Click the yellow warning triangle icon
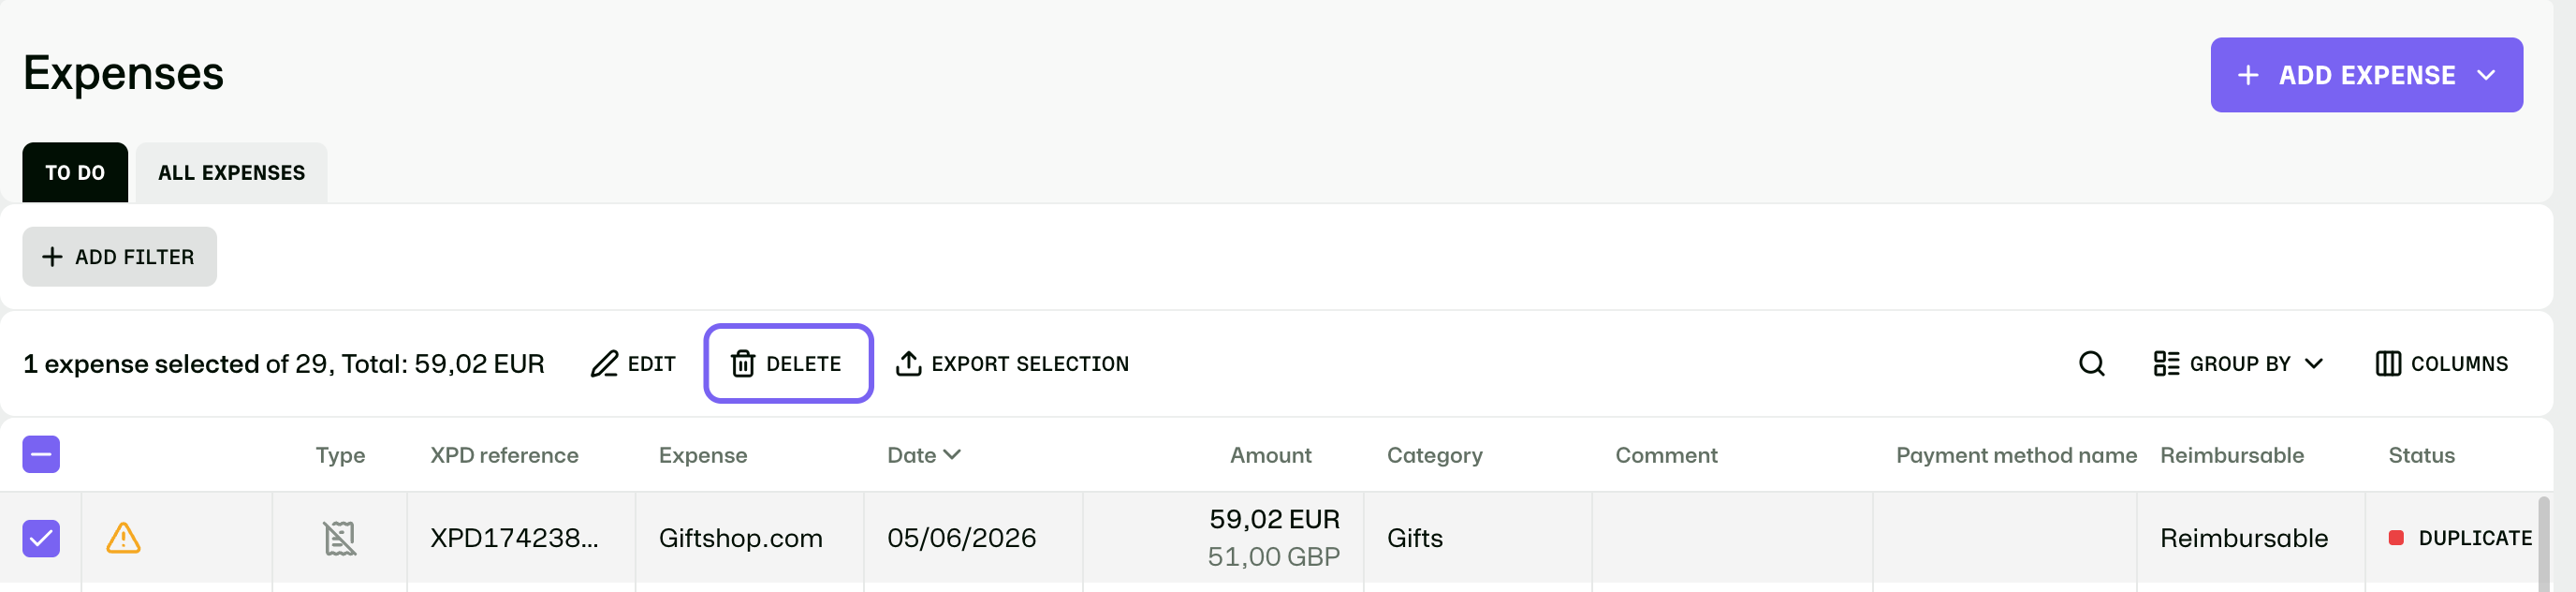Screen dimensions: 2576x592 point(123,538)
